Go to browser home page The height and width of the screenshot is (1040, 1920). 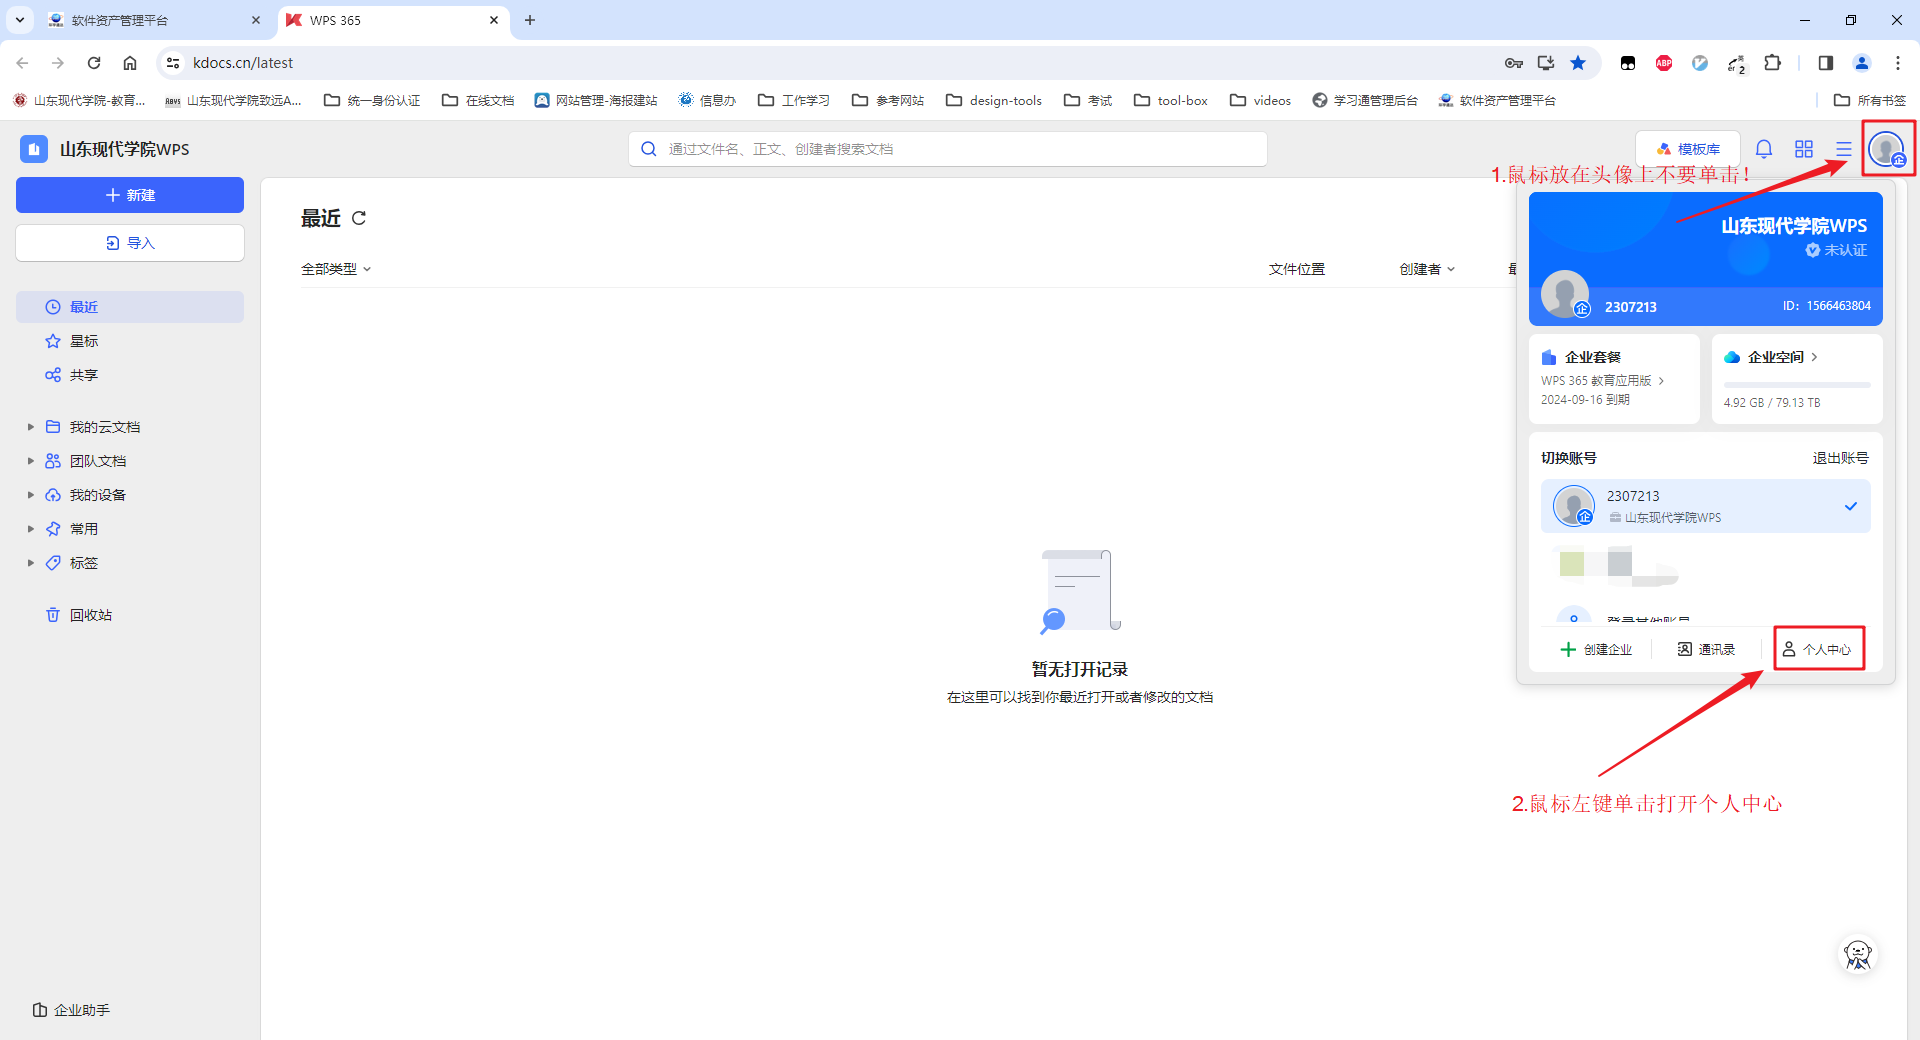(130, 63)
